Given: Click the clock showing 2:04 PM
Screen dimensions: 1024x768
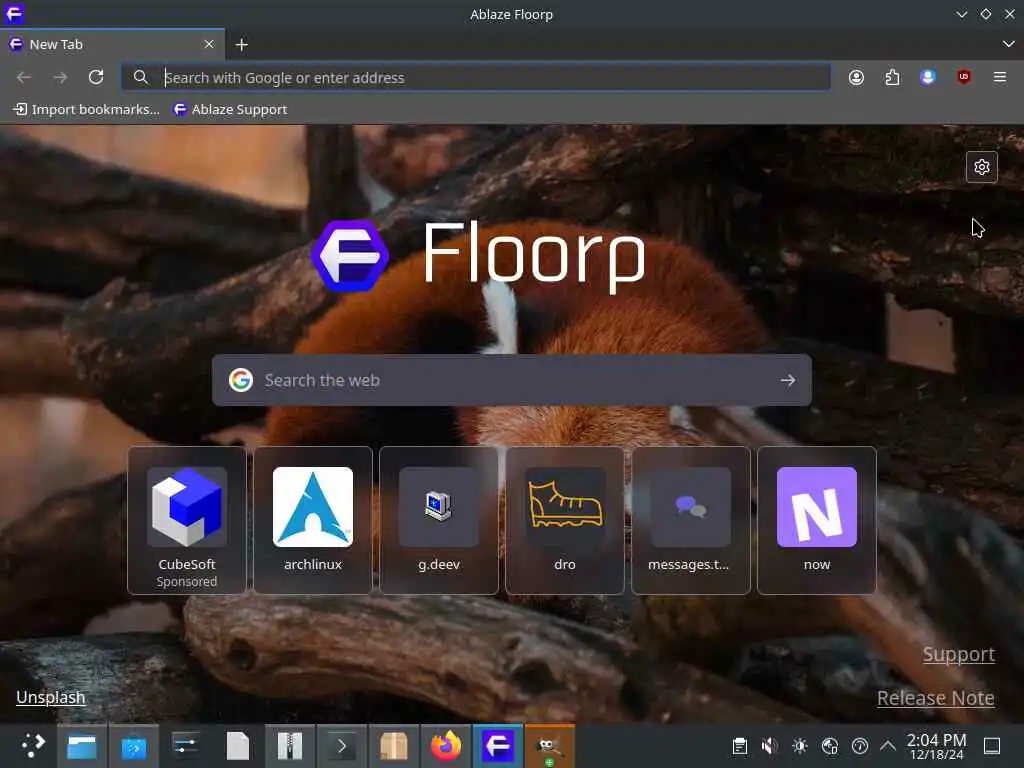Looking at the screenshot, I should (936, 746).
